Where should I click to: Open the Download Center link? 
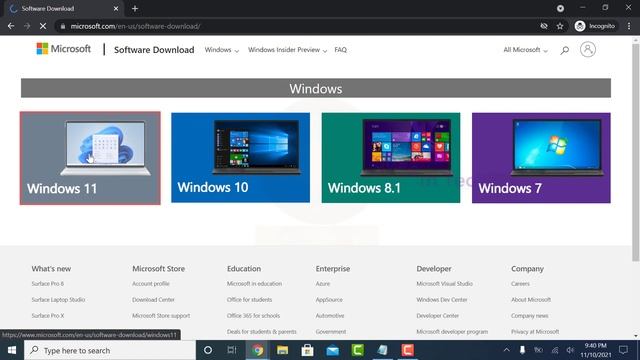153,300
